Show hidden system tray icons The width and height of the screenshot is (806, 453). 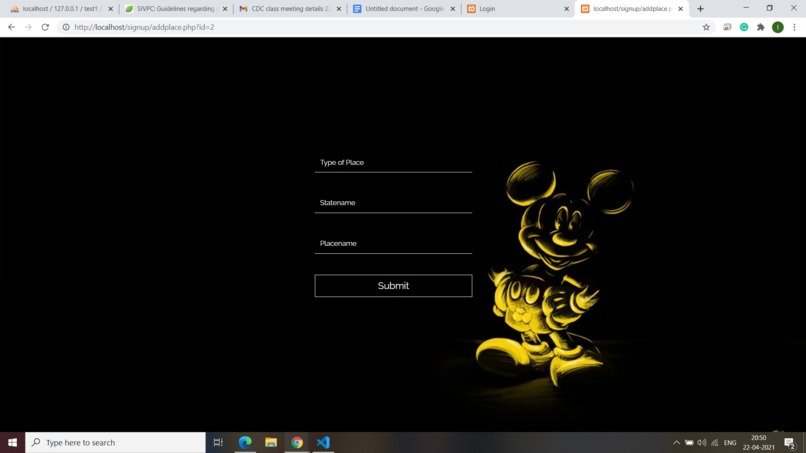676,443
